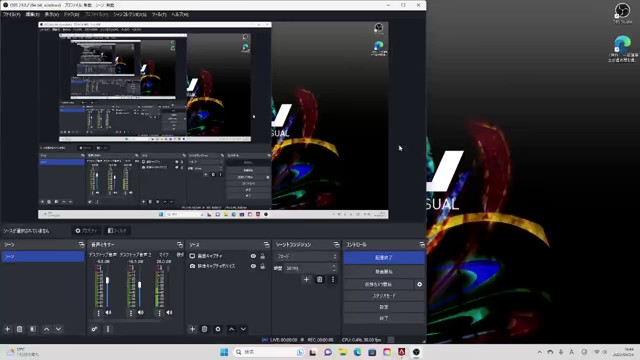This screenshot has width=640, height=360.
Task: Mute the マイク audio channel speaker
Action: click(169, 313)
